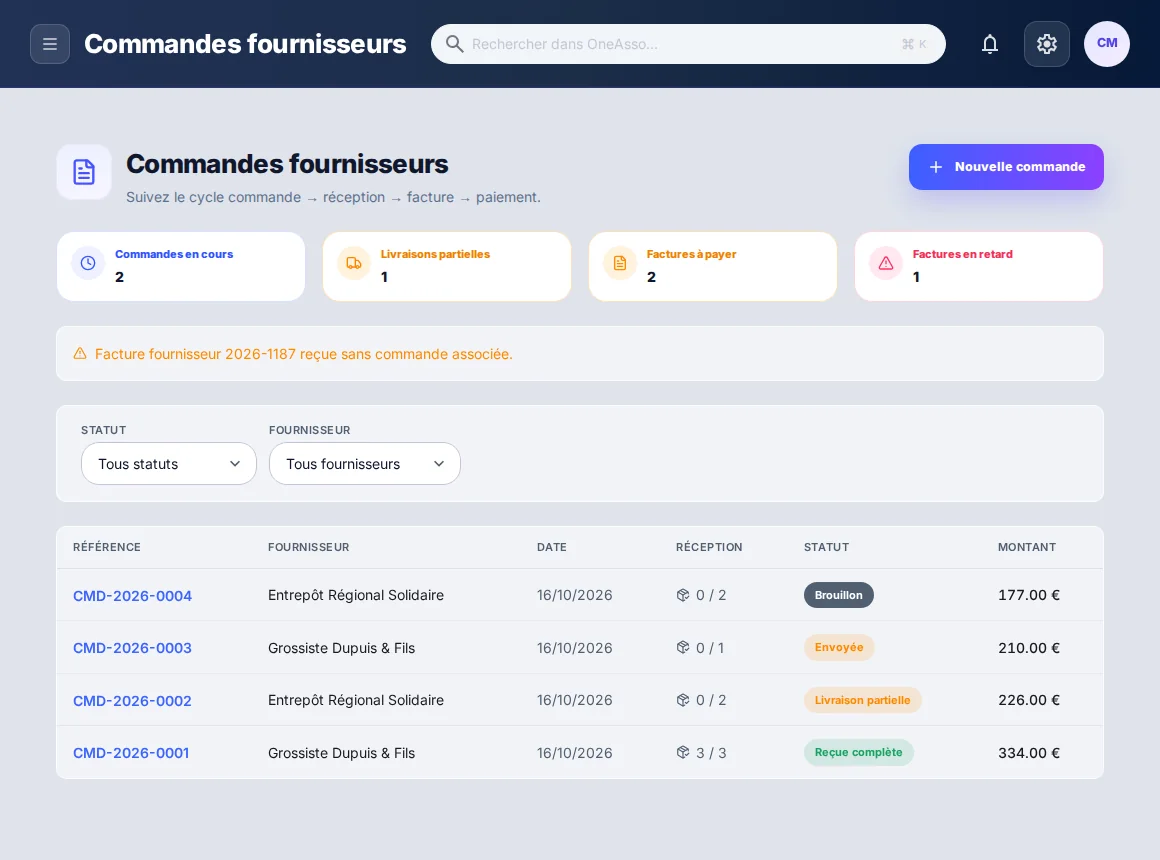
Task: Click package icon in CMD-2026-0003 row
Action: [x=683, y=648]
